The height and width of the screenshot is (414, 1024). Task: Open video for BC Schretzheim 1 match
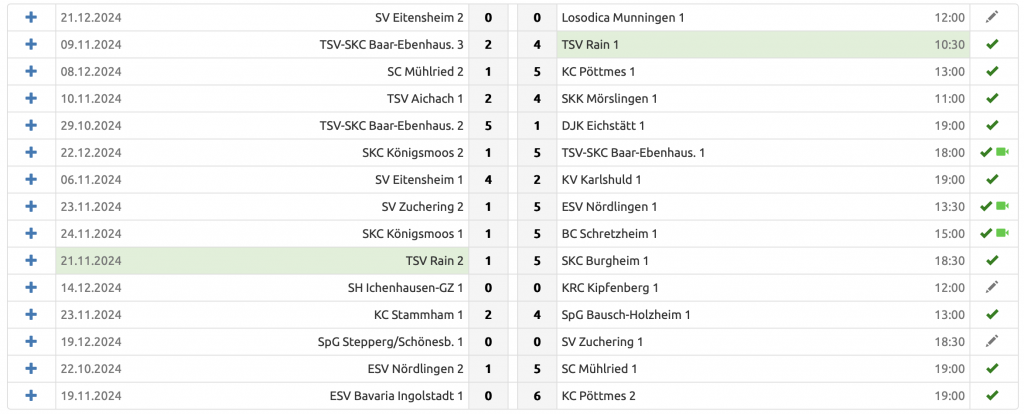coord(1001,234)
